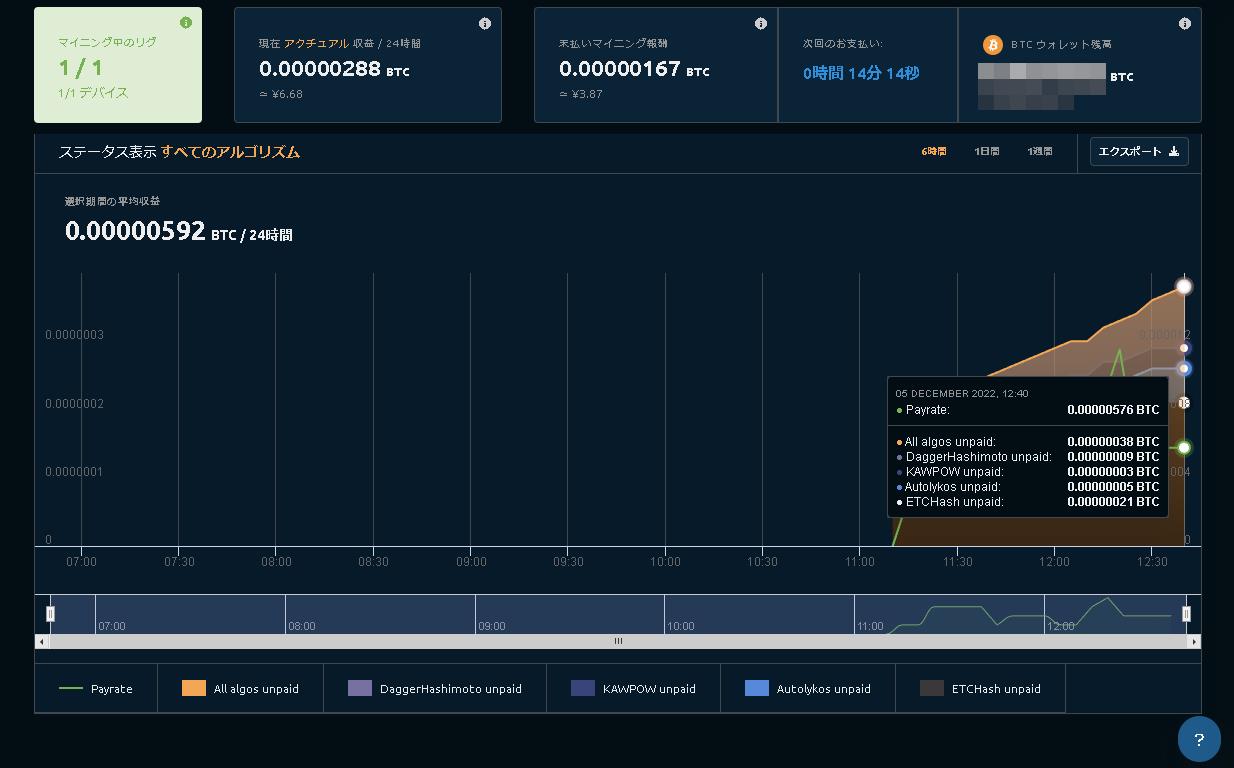Click next payout countdown 0時間 14分 14秒
The width and height of the screenshot is (1234, 768).
[861, 73]
